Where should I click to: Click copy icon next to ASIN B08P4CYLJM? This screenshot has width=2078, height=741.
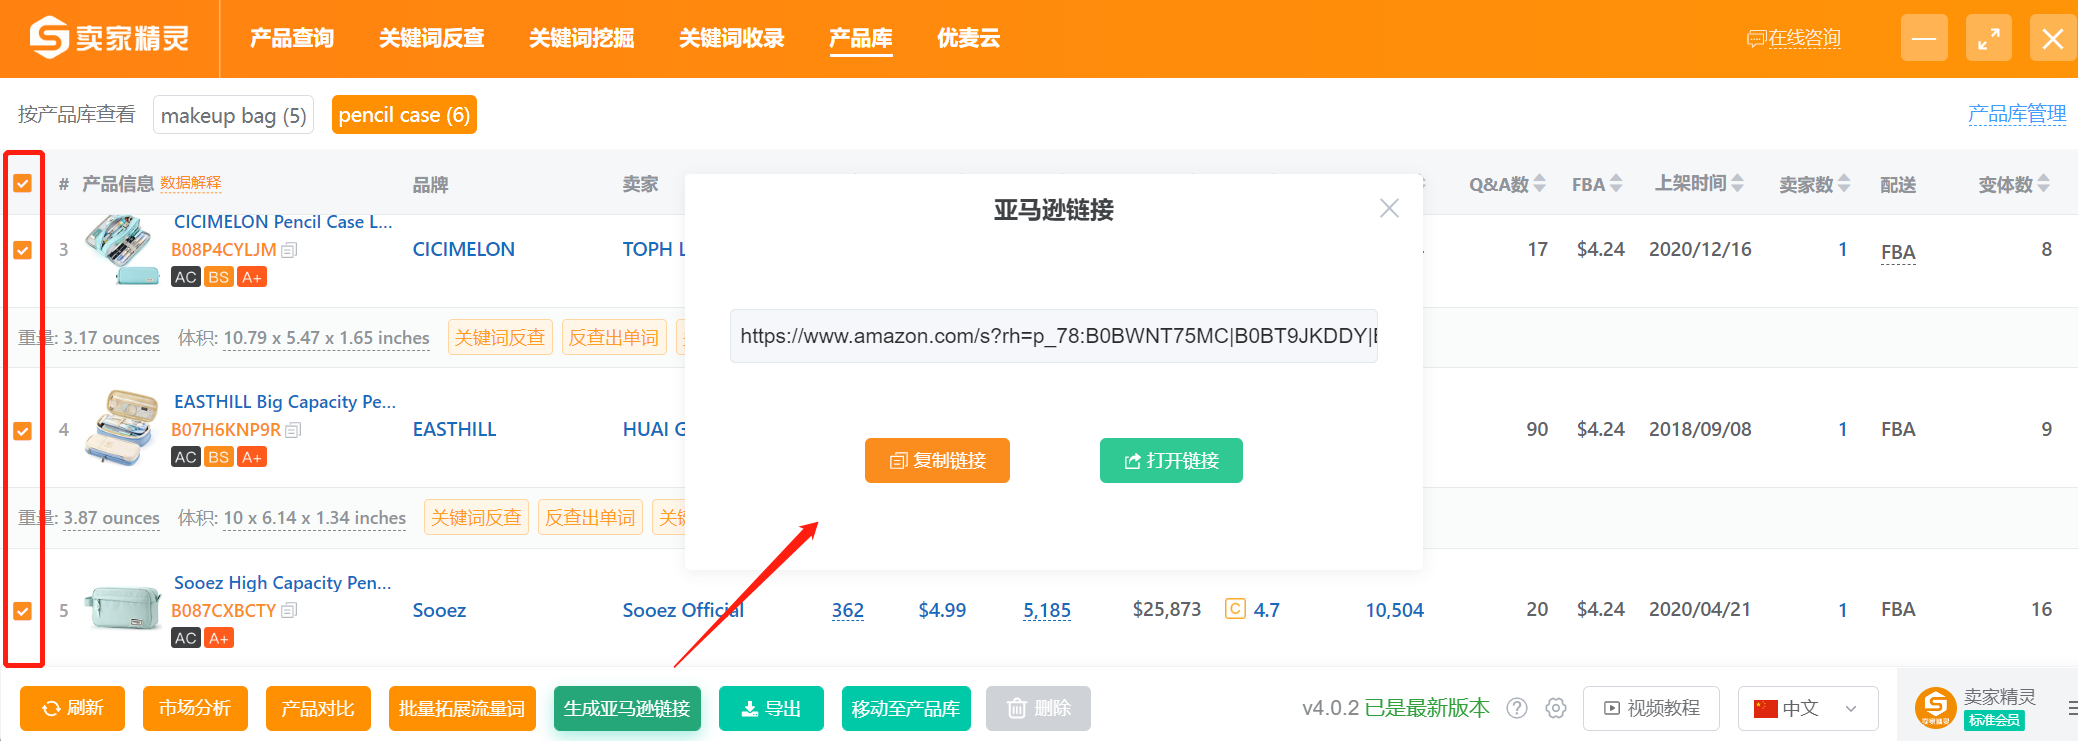tap(289, 250)
